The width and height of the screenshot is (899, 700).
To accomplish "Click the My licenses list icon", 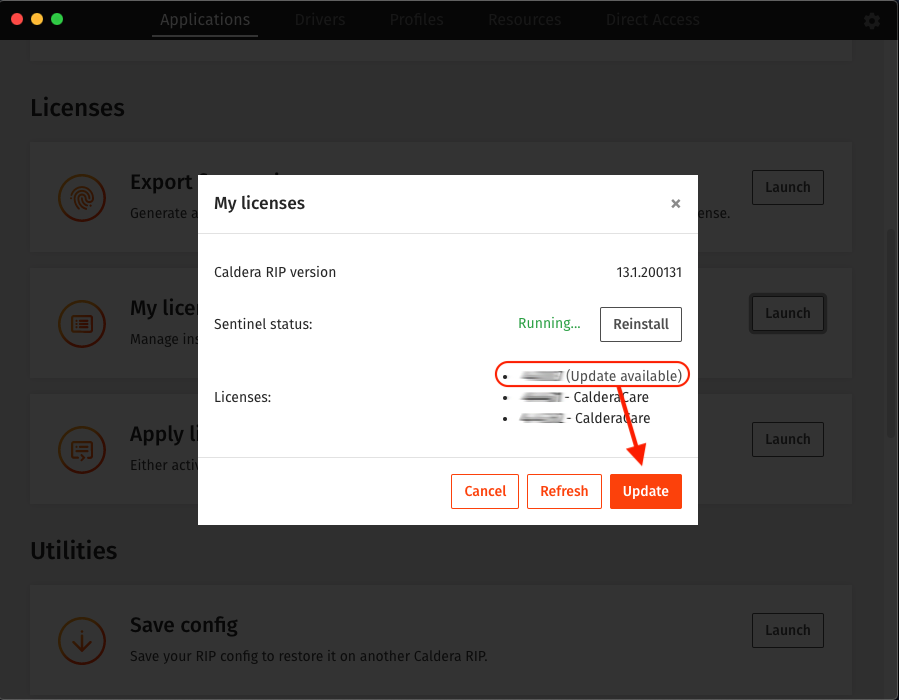I will click(x=82, y=324).
